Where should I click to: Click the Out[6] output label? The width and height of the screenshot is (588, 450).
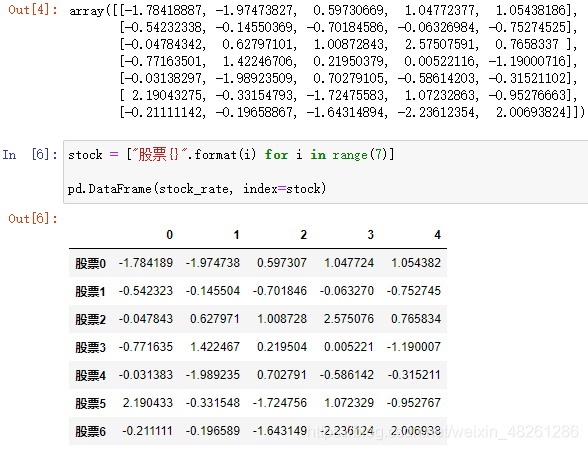[x=33, y=219]
